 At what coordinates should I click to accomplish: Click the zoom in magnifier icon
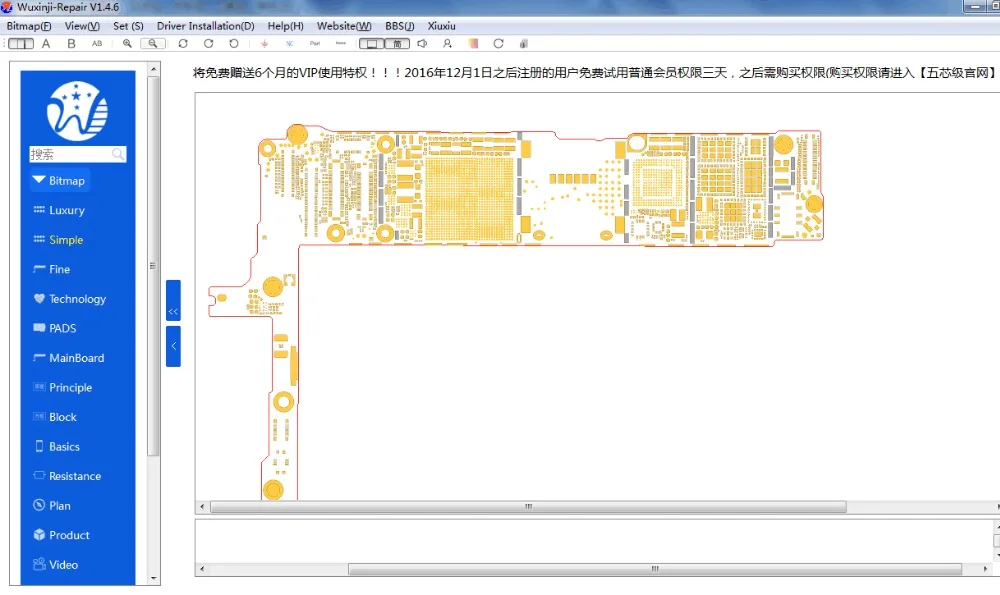[x=127, y=43]
